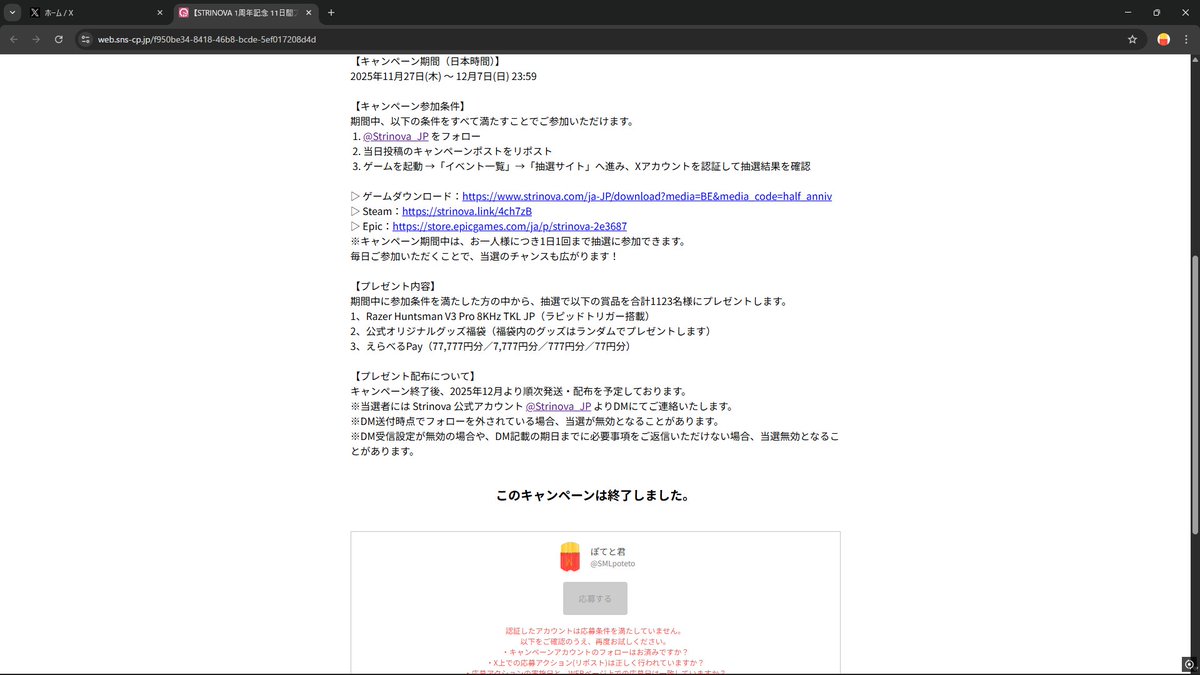This screenshot has width=1200, height=675.
Task: Reload the current page
Action: tap(59, 39)
